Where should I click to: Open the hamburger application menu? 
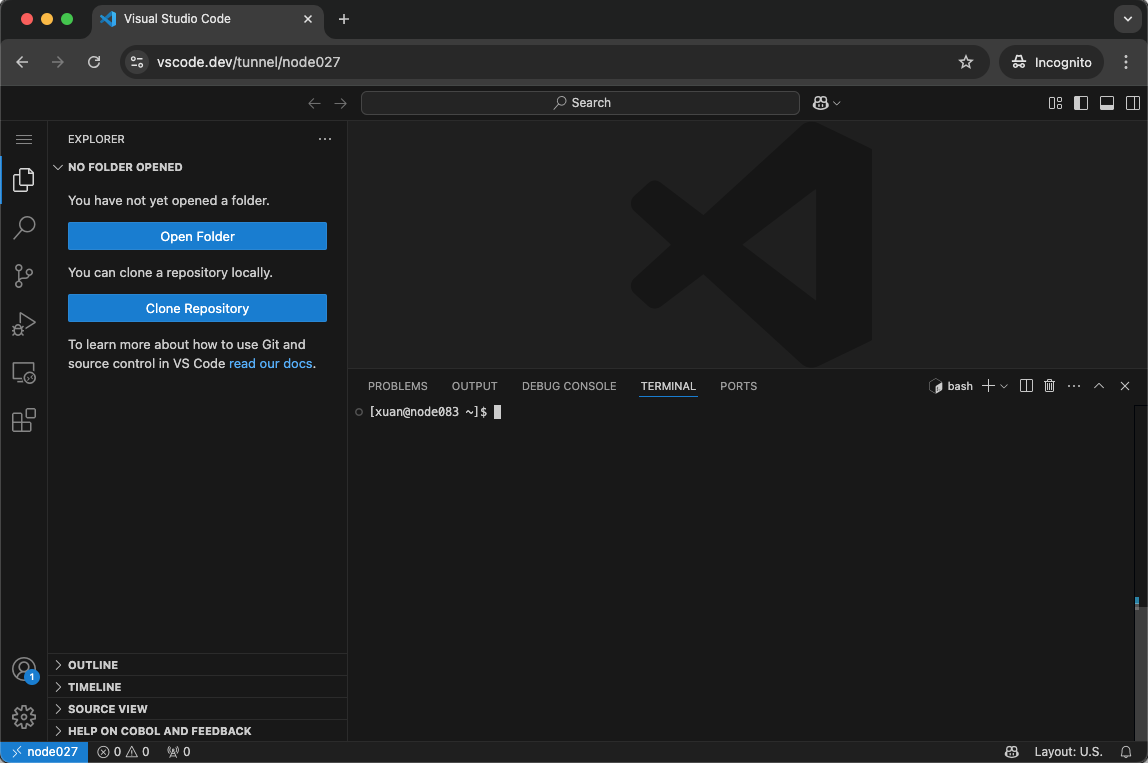click(23, 139)
